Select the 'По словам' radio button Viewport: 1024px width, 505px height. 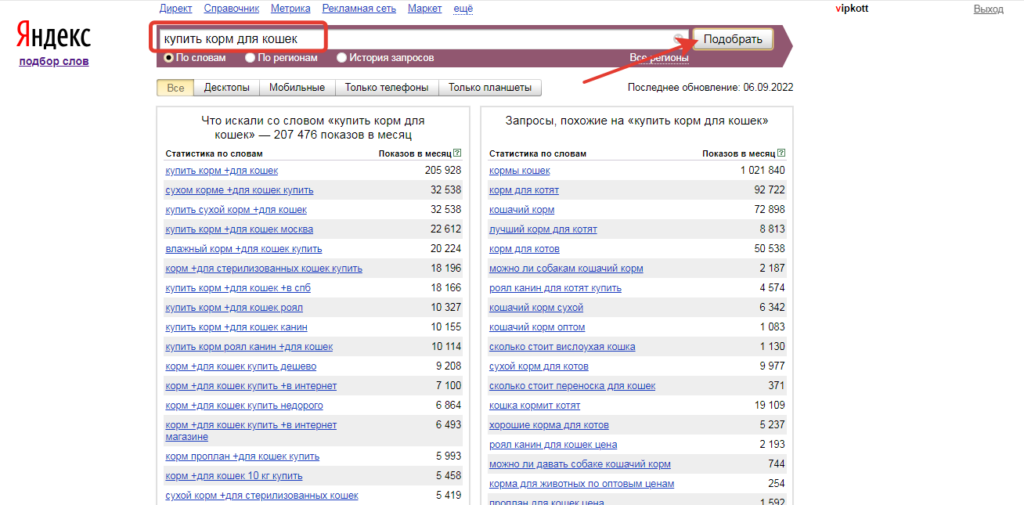169,58
